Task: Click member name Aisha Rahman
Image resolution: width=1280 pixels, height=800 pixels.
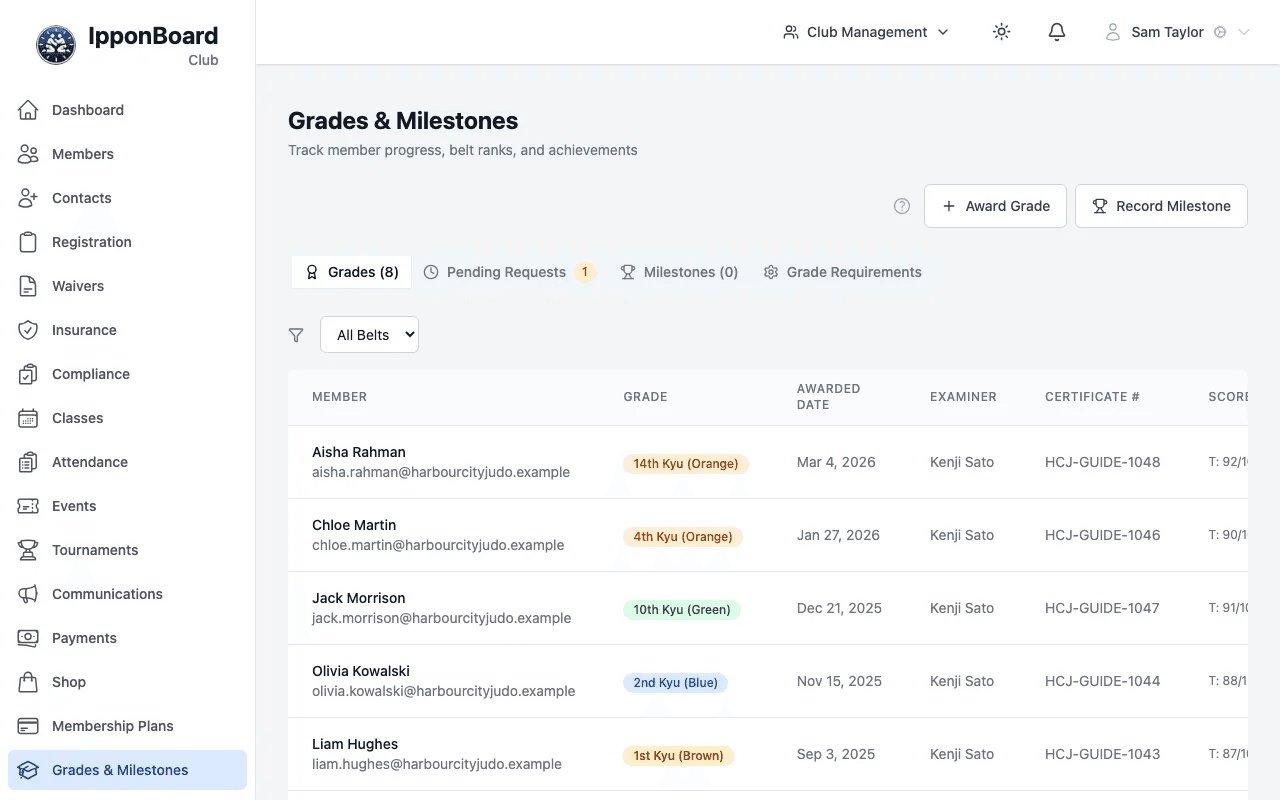Action: [x=359, y=452]
